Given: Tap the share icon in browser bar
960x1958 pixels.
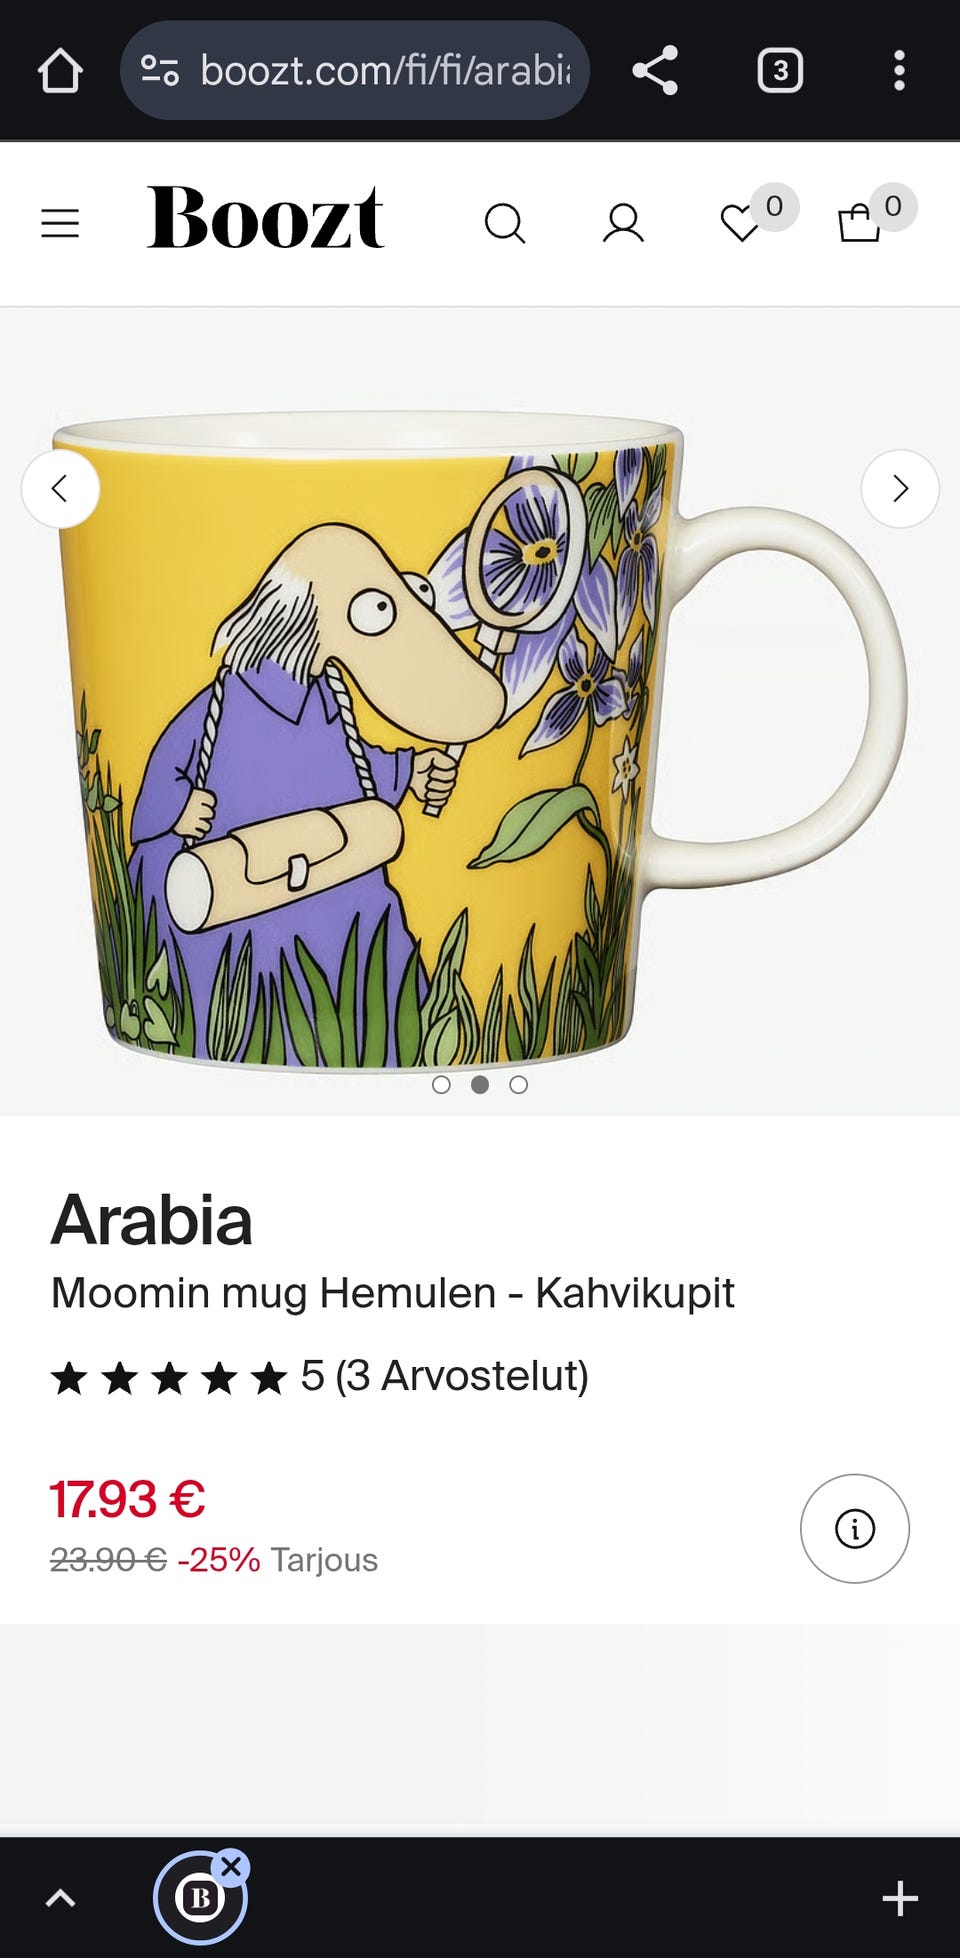Looking at the screenshot, I should (655, 71).
